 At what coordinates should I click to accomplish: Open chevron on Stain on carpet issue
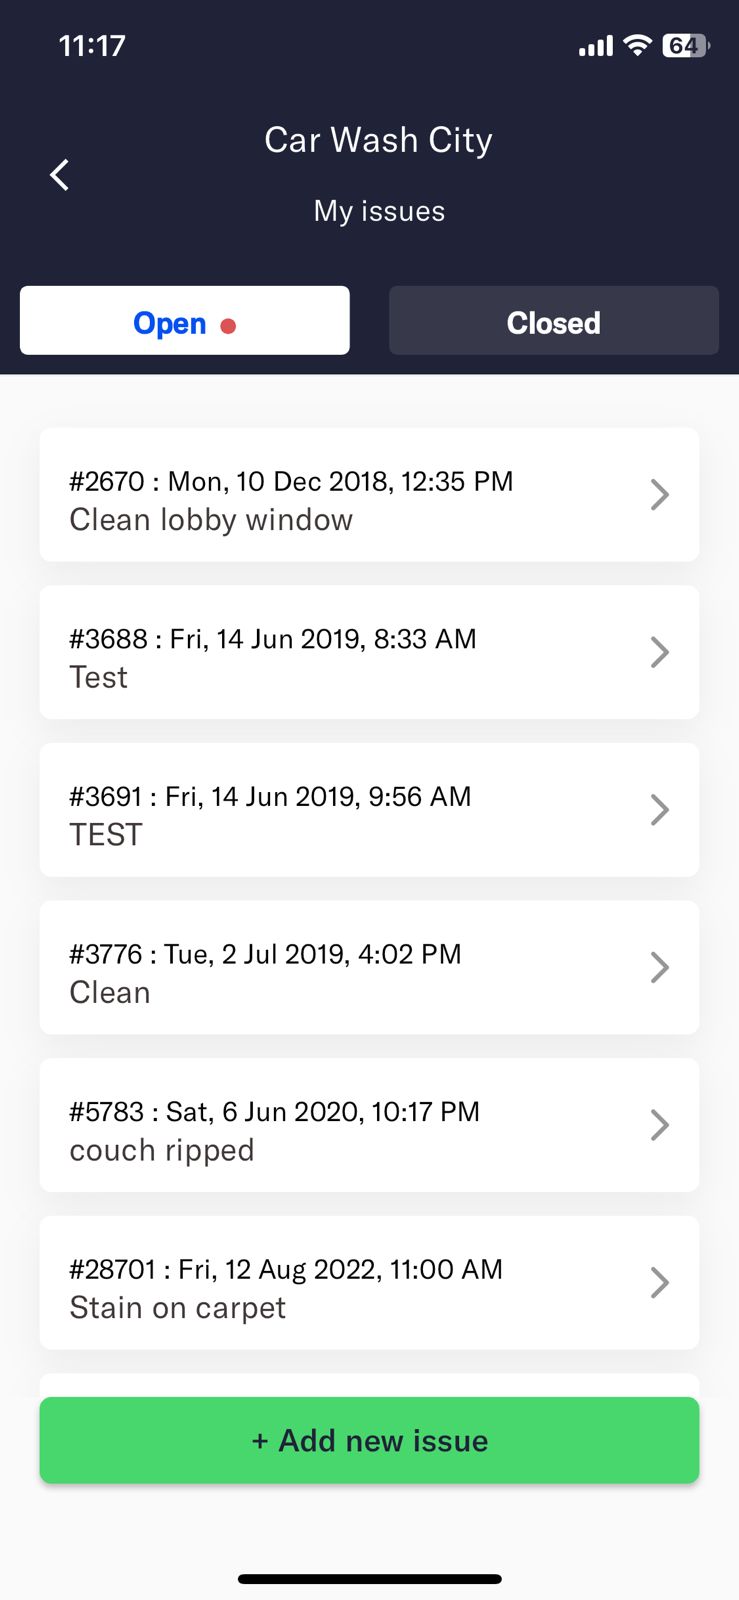pos(659,1282)
